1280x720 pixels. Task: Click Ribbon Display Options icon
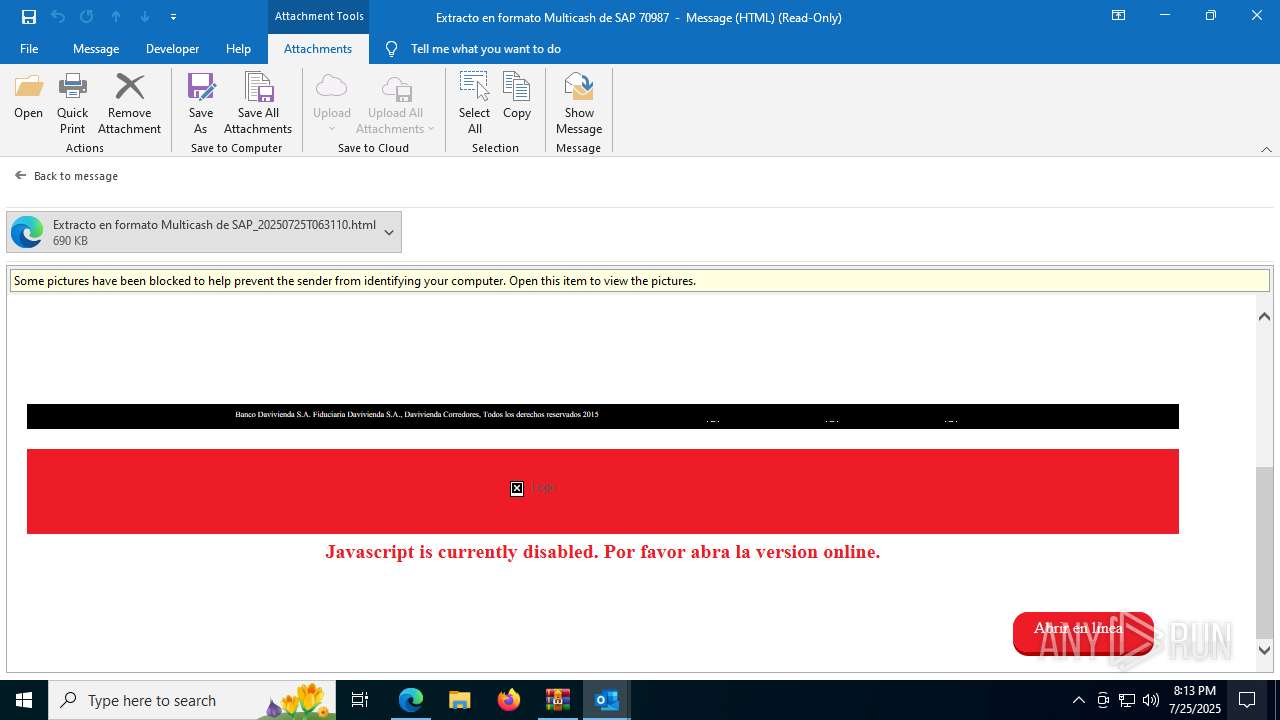click(x=1119, y=16)
